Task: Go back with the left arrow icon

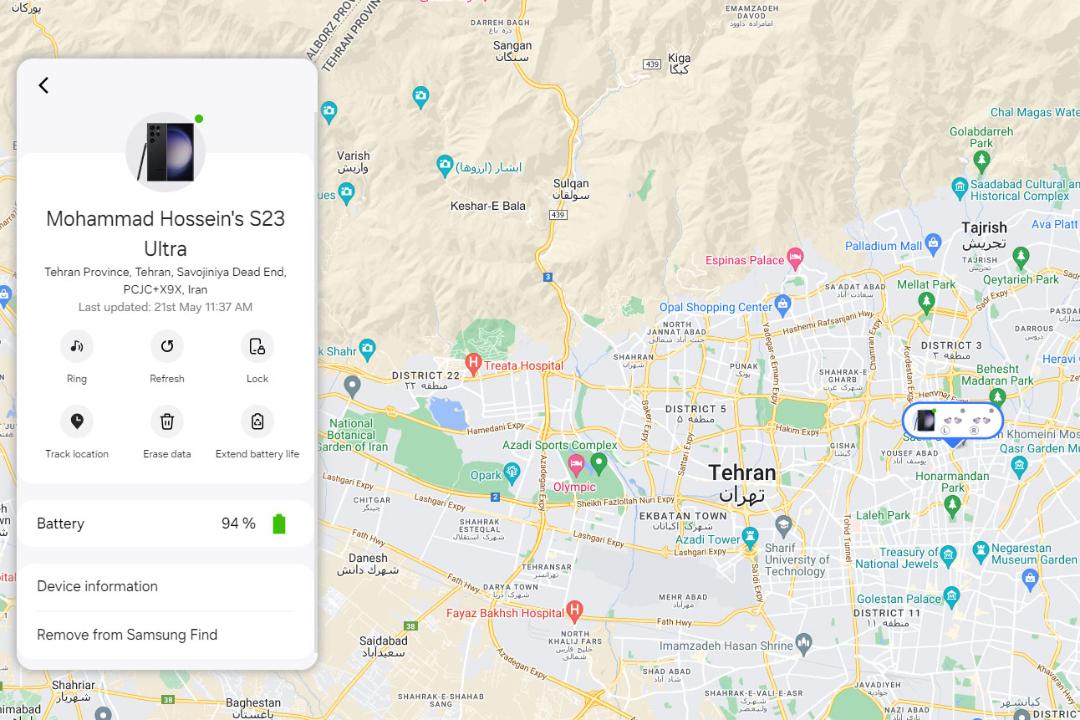Action: tap(43, 85)
